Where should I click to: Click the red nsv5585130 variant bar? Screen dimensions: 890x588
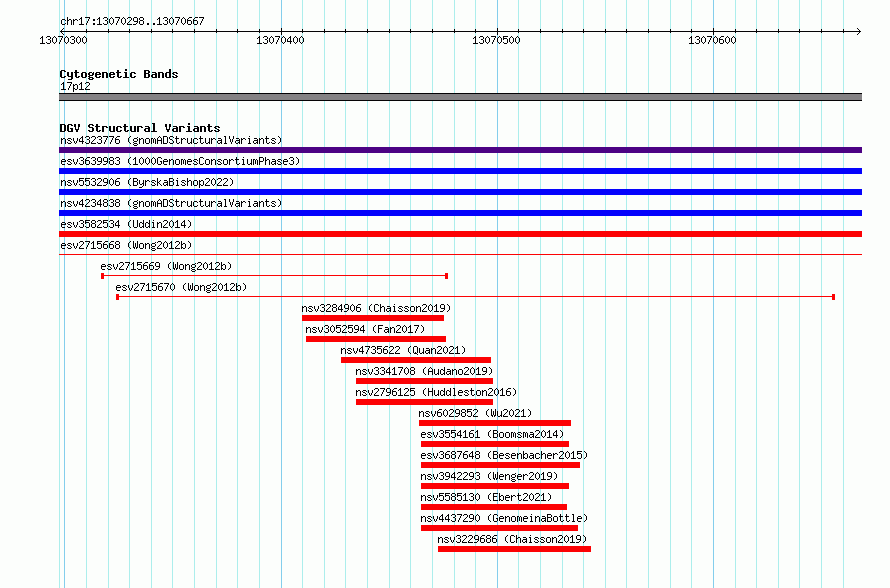[494, 507]
